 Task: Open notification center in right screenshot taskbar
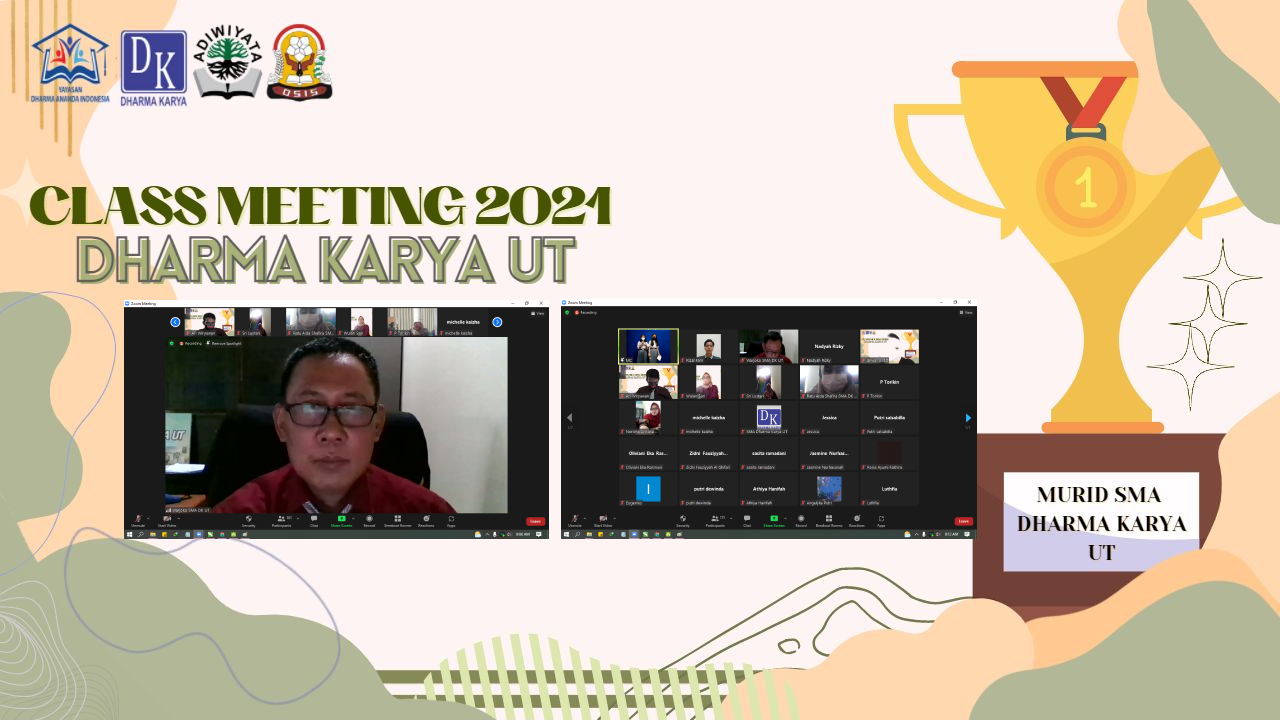point(967,535)
